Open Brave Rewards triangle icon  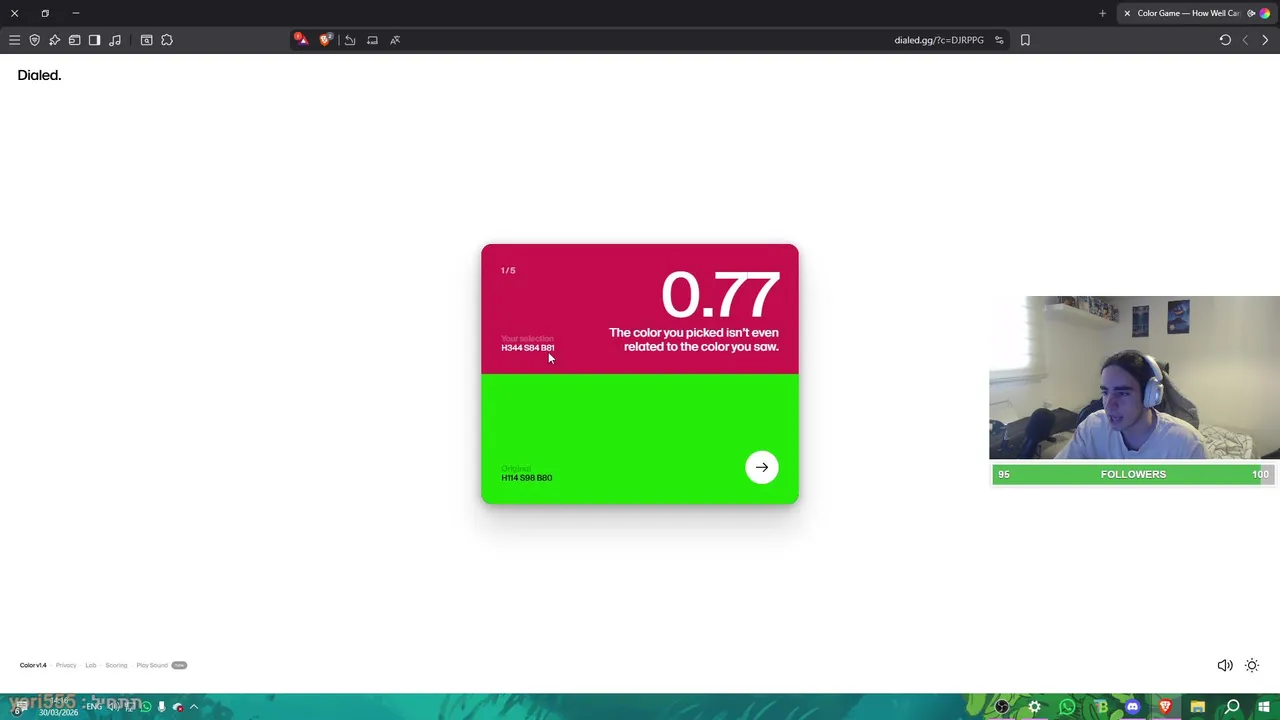coord(300,40)
